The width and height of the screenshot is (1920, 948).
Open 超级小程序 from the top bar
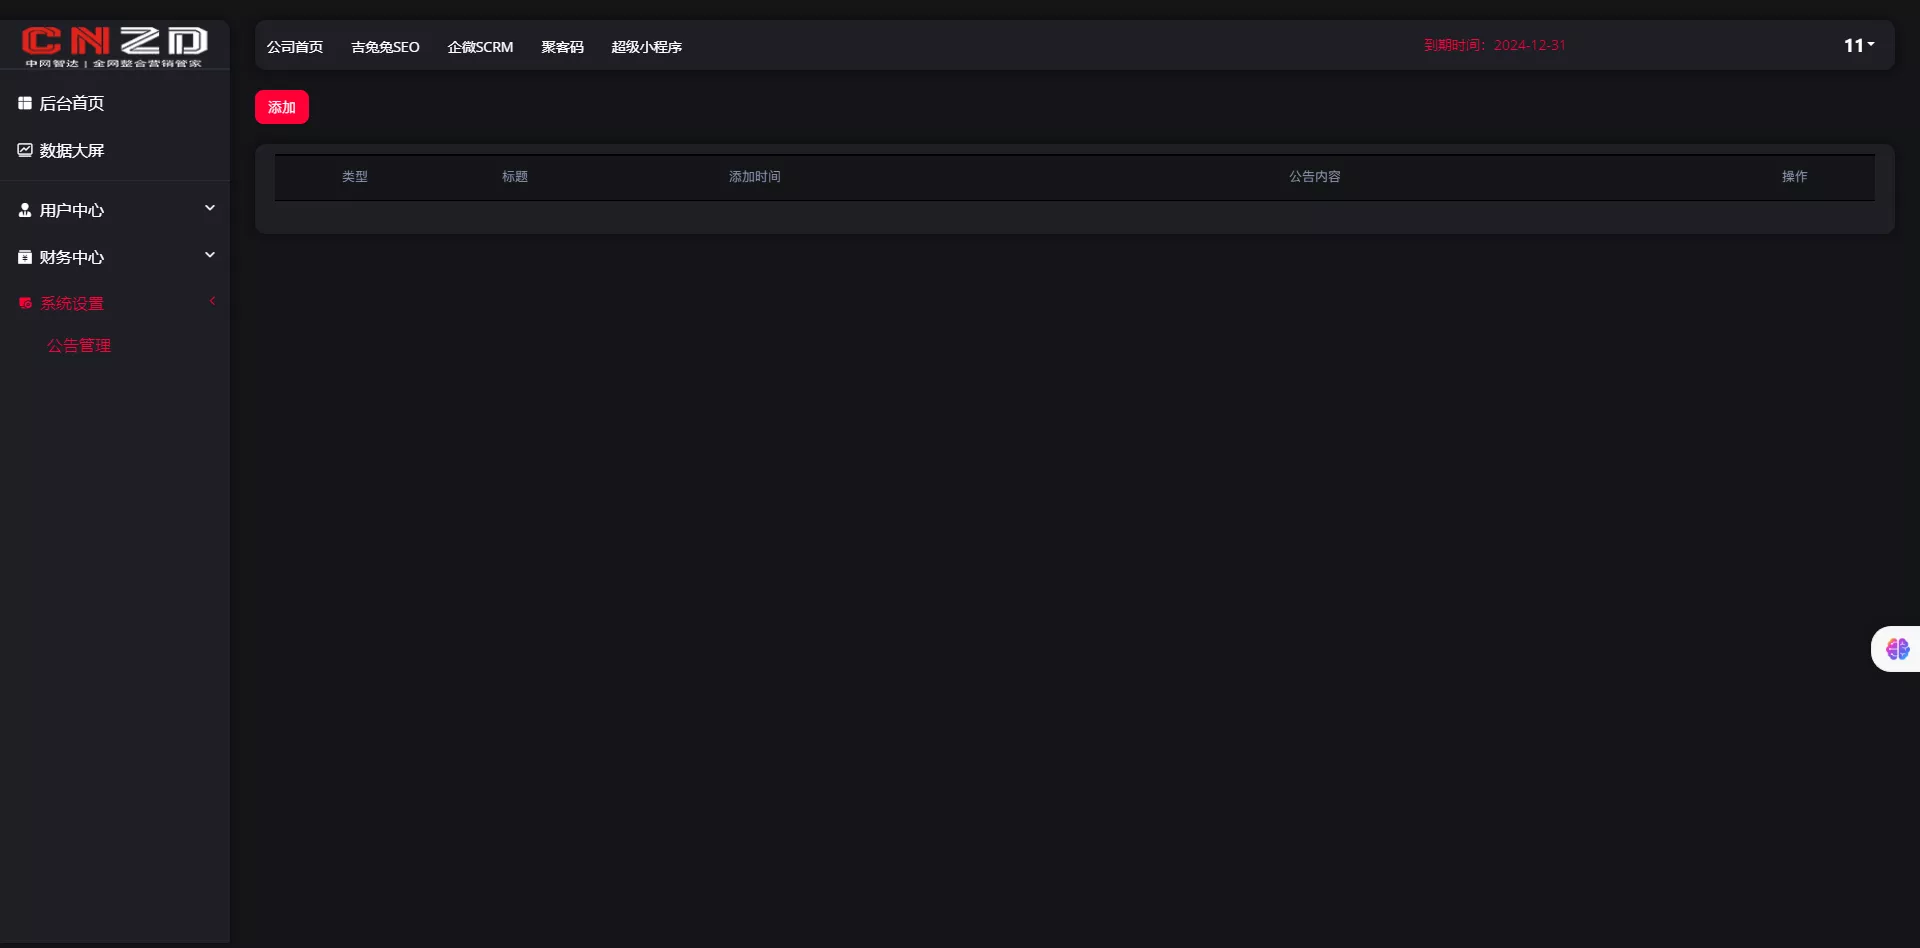646,47
